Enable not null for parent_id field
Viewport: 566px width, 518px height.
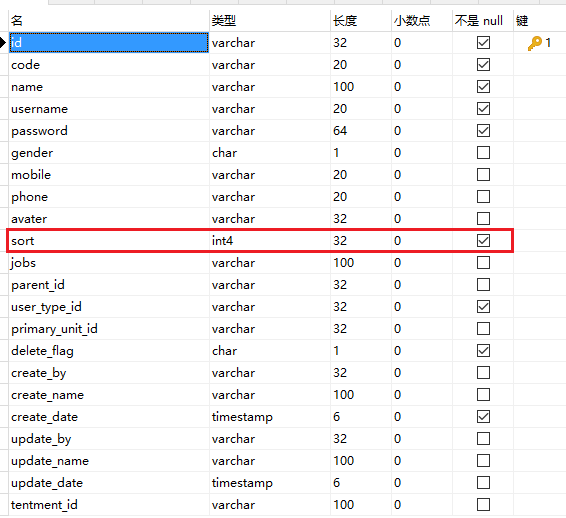coord(483,285)
